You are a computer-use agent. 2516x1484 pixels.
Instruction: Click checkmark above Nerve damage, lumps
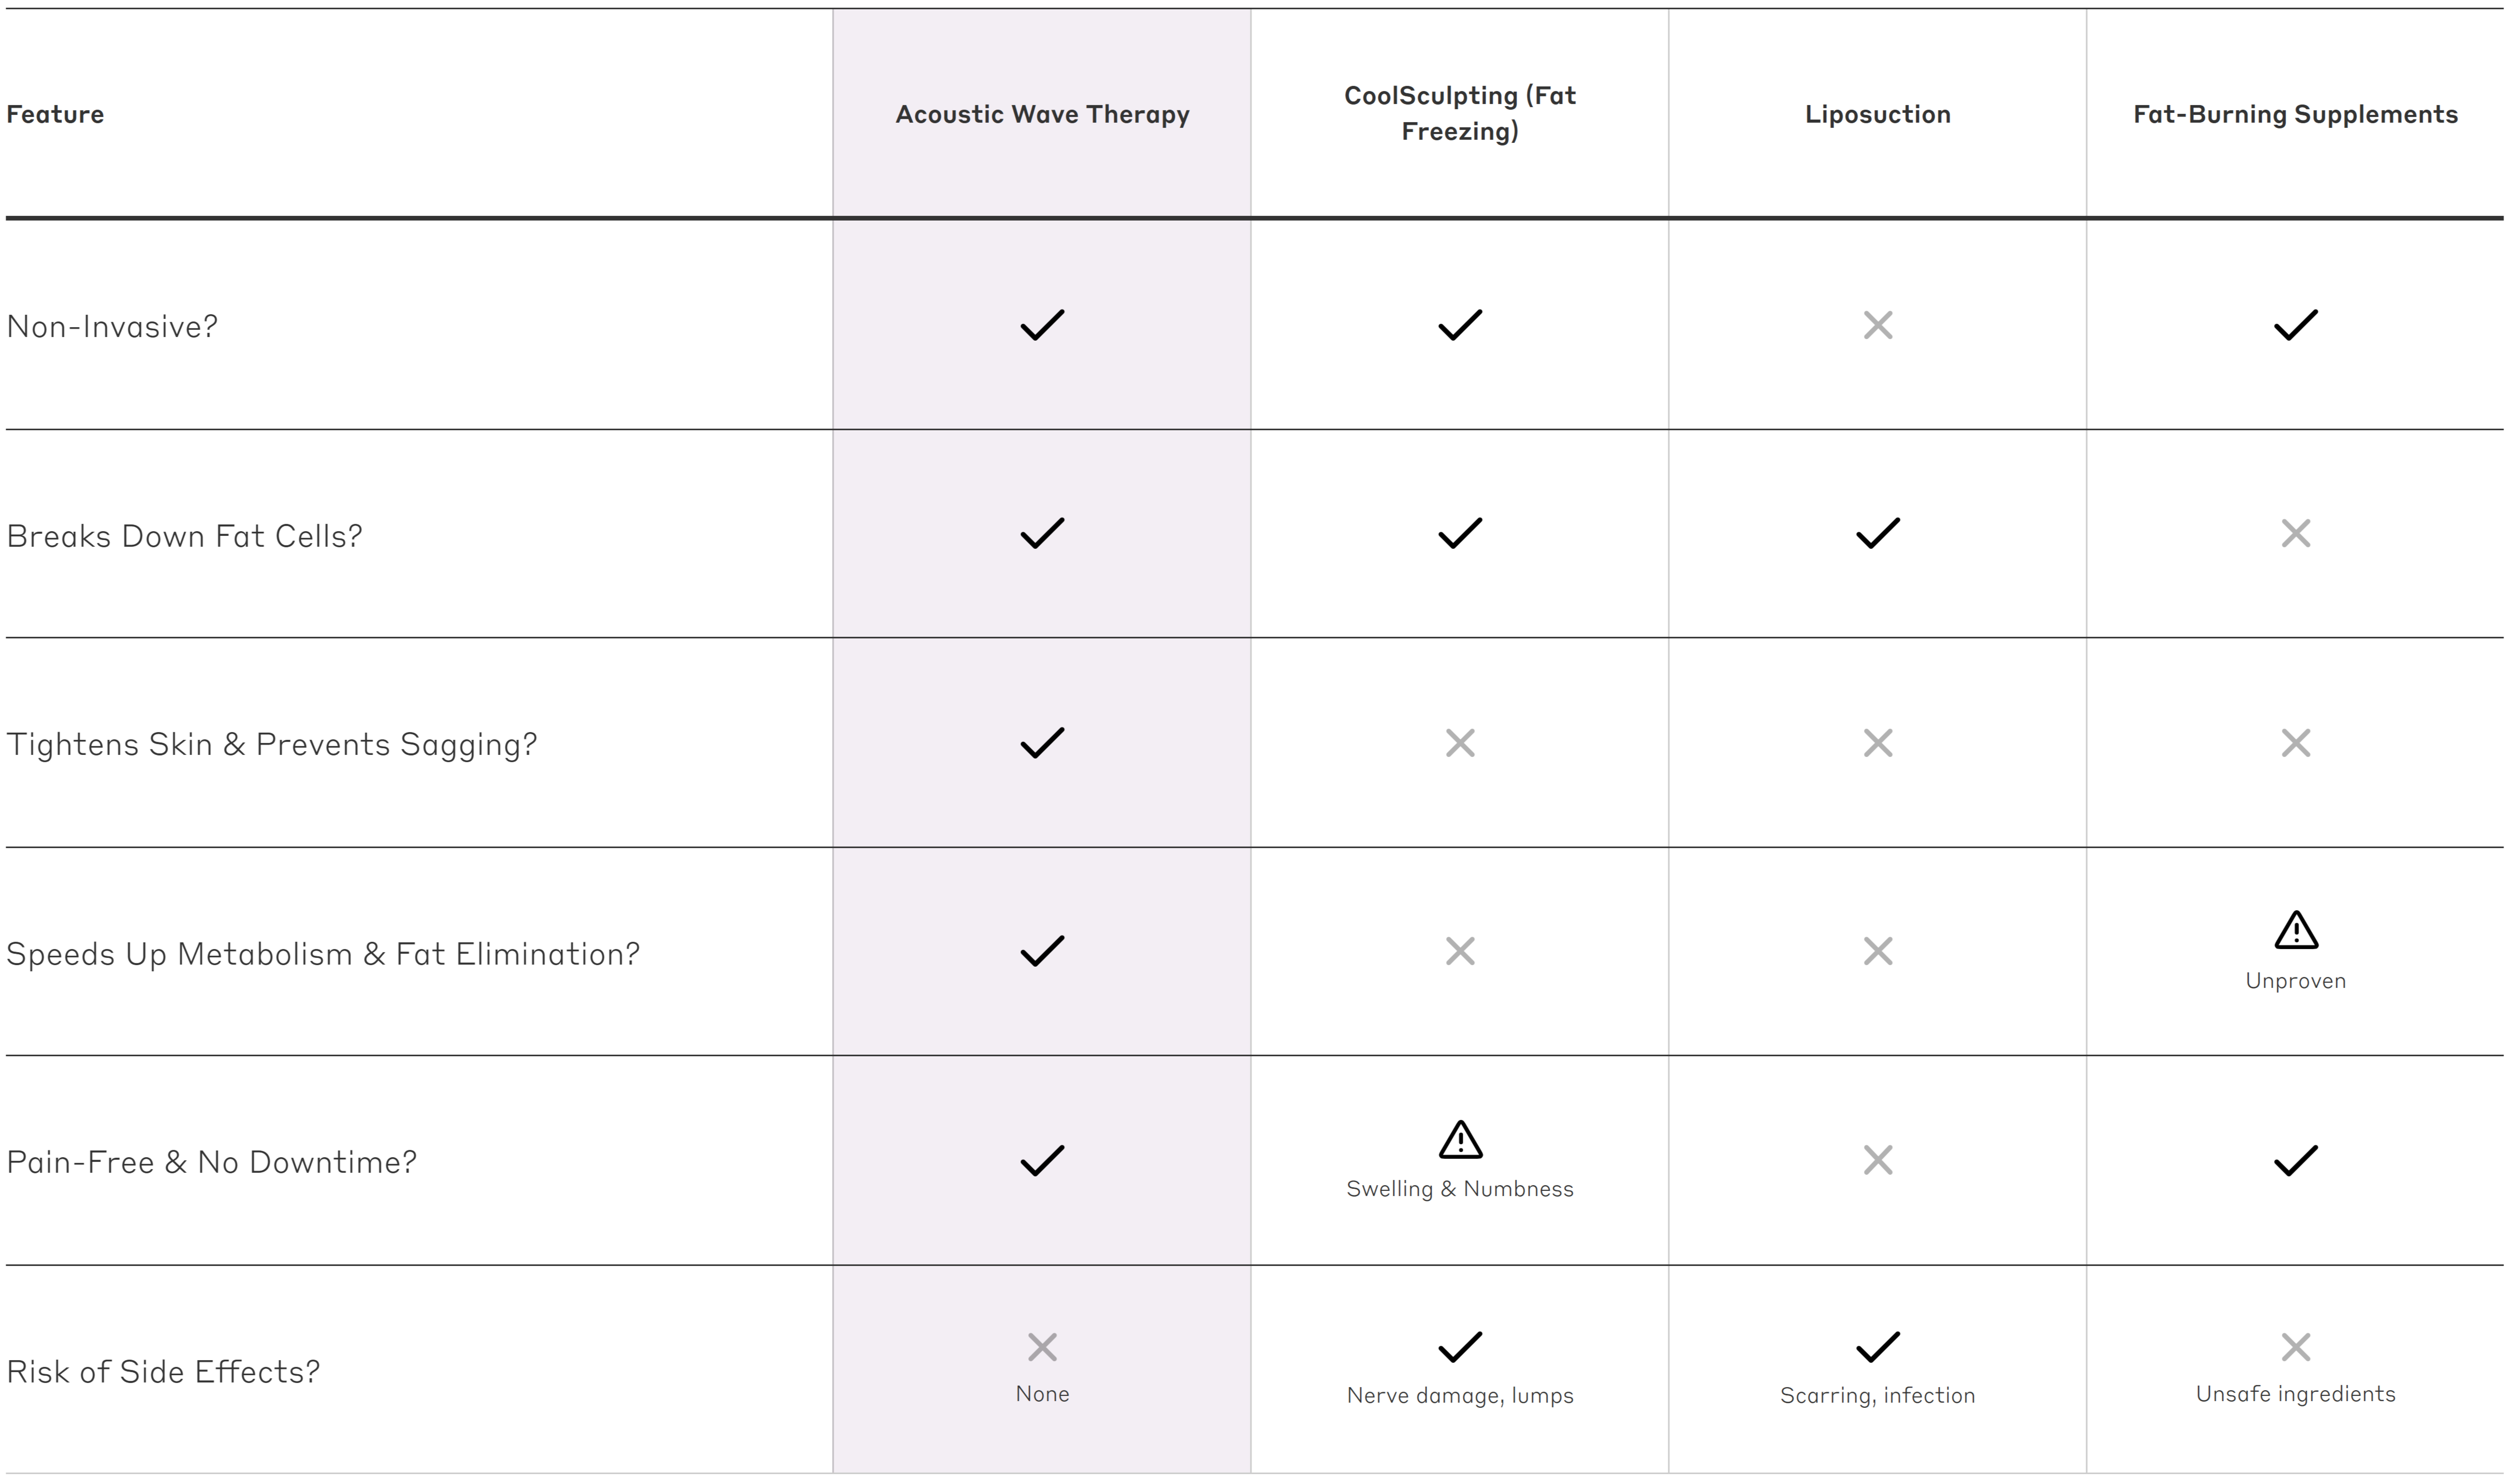click(x=1460, y=1347)
